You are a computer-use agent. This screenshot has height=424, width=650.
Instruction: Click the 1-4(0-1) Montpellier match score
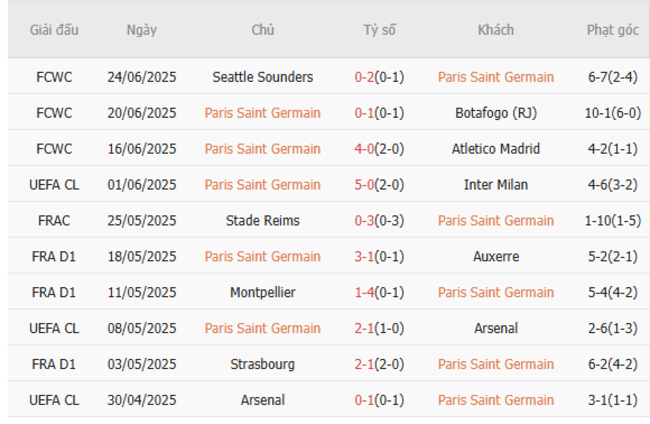pos(379,293)
